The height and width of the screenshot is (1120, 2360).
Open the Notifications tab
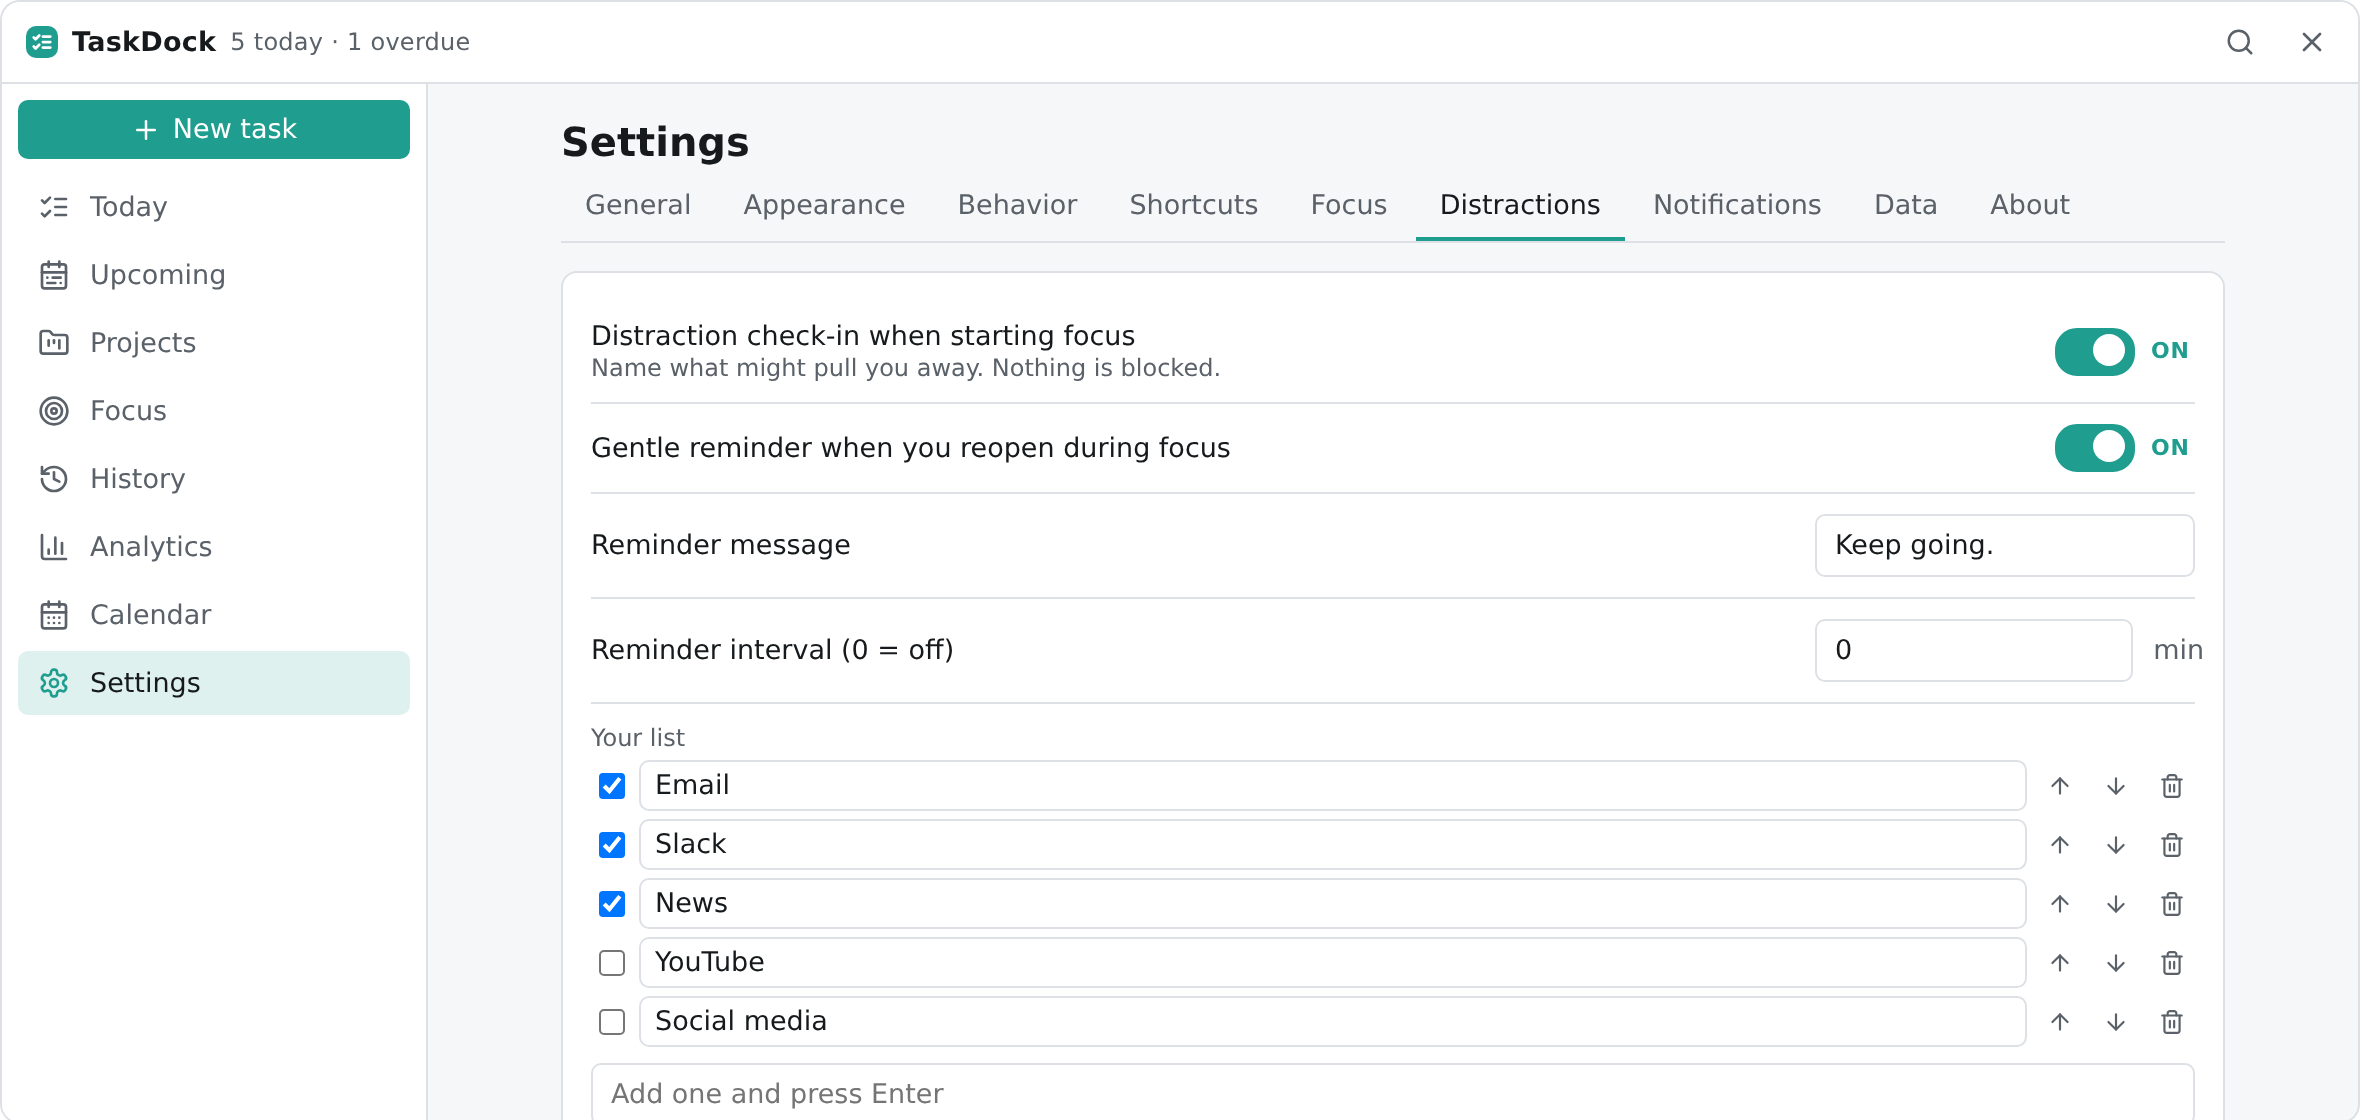pos(1737,205)
